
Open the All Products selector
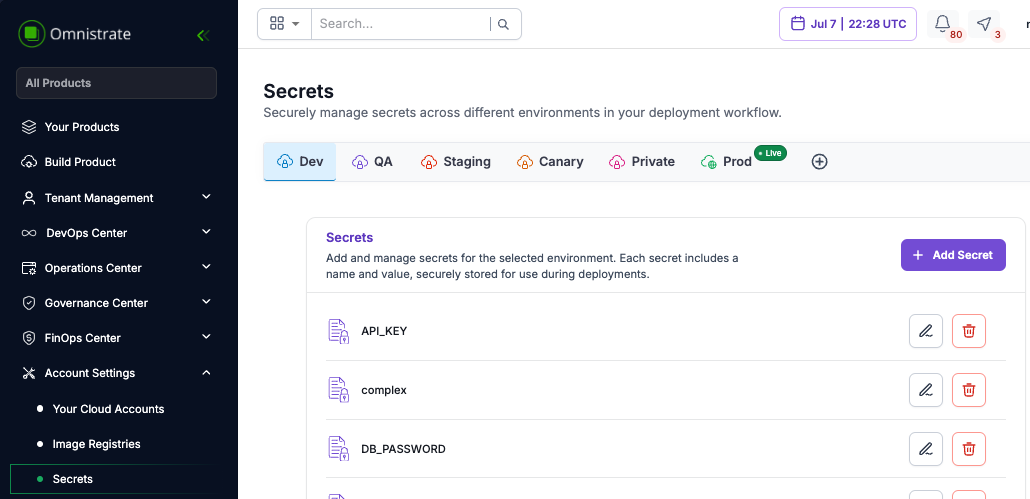(x=116, y=83)
